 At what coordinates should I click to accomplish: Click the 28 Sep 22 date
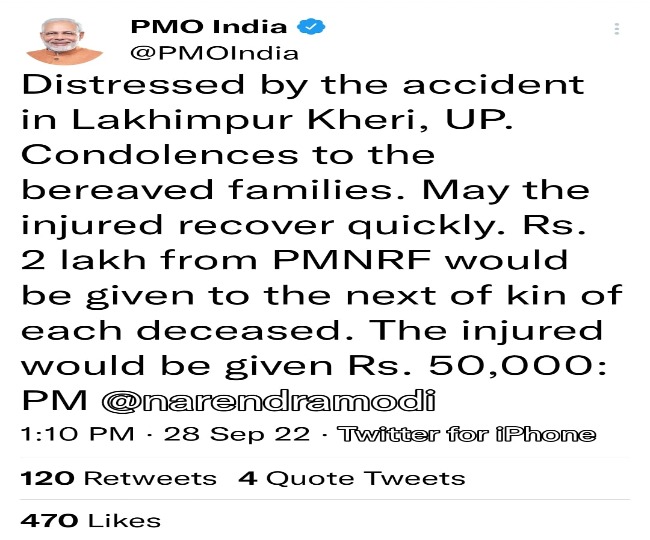point(237,434)
